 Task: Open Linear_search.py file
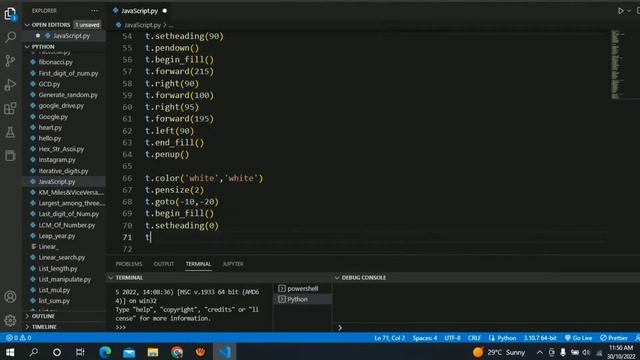[62, 258]
